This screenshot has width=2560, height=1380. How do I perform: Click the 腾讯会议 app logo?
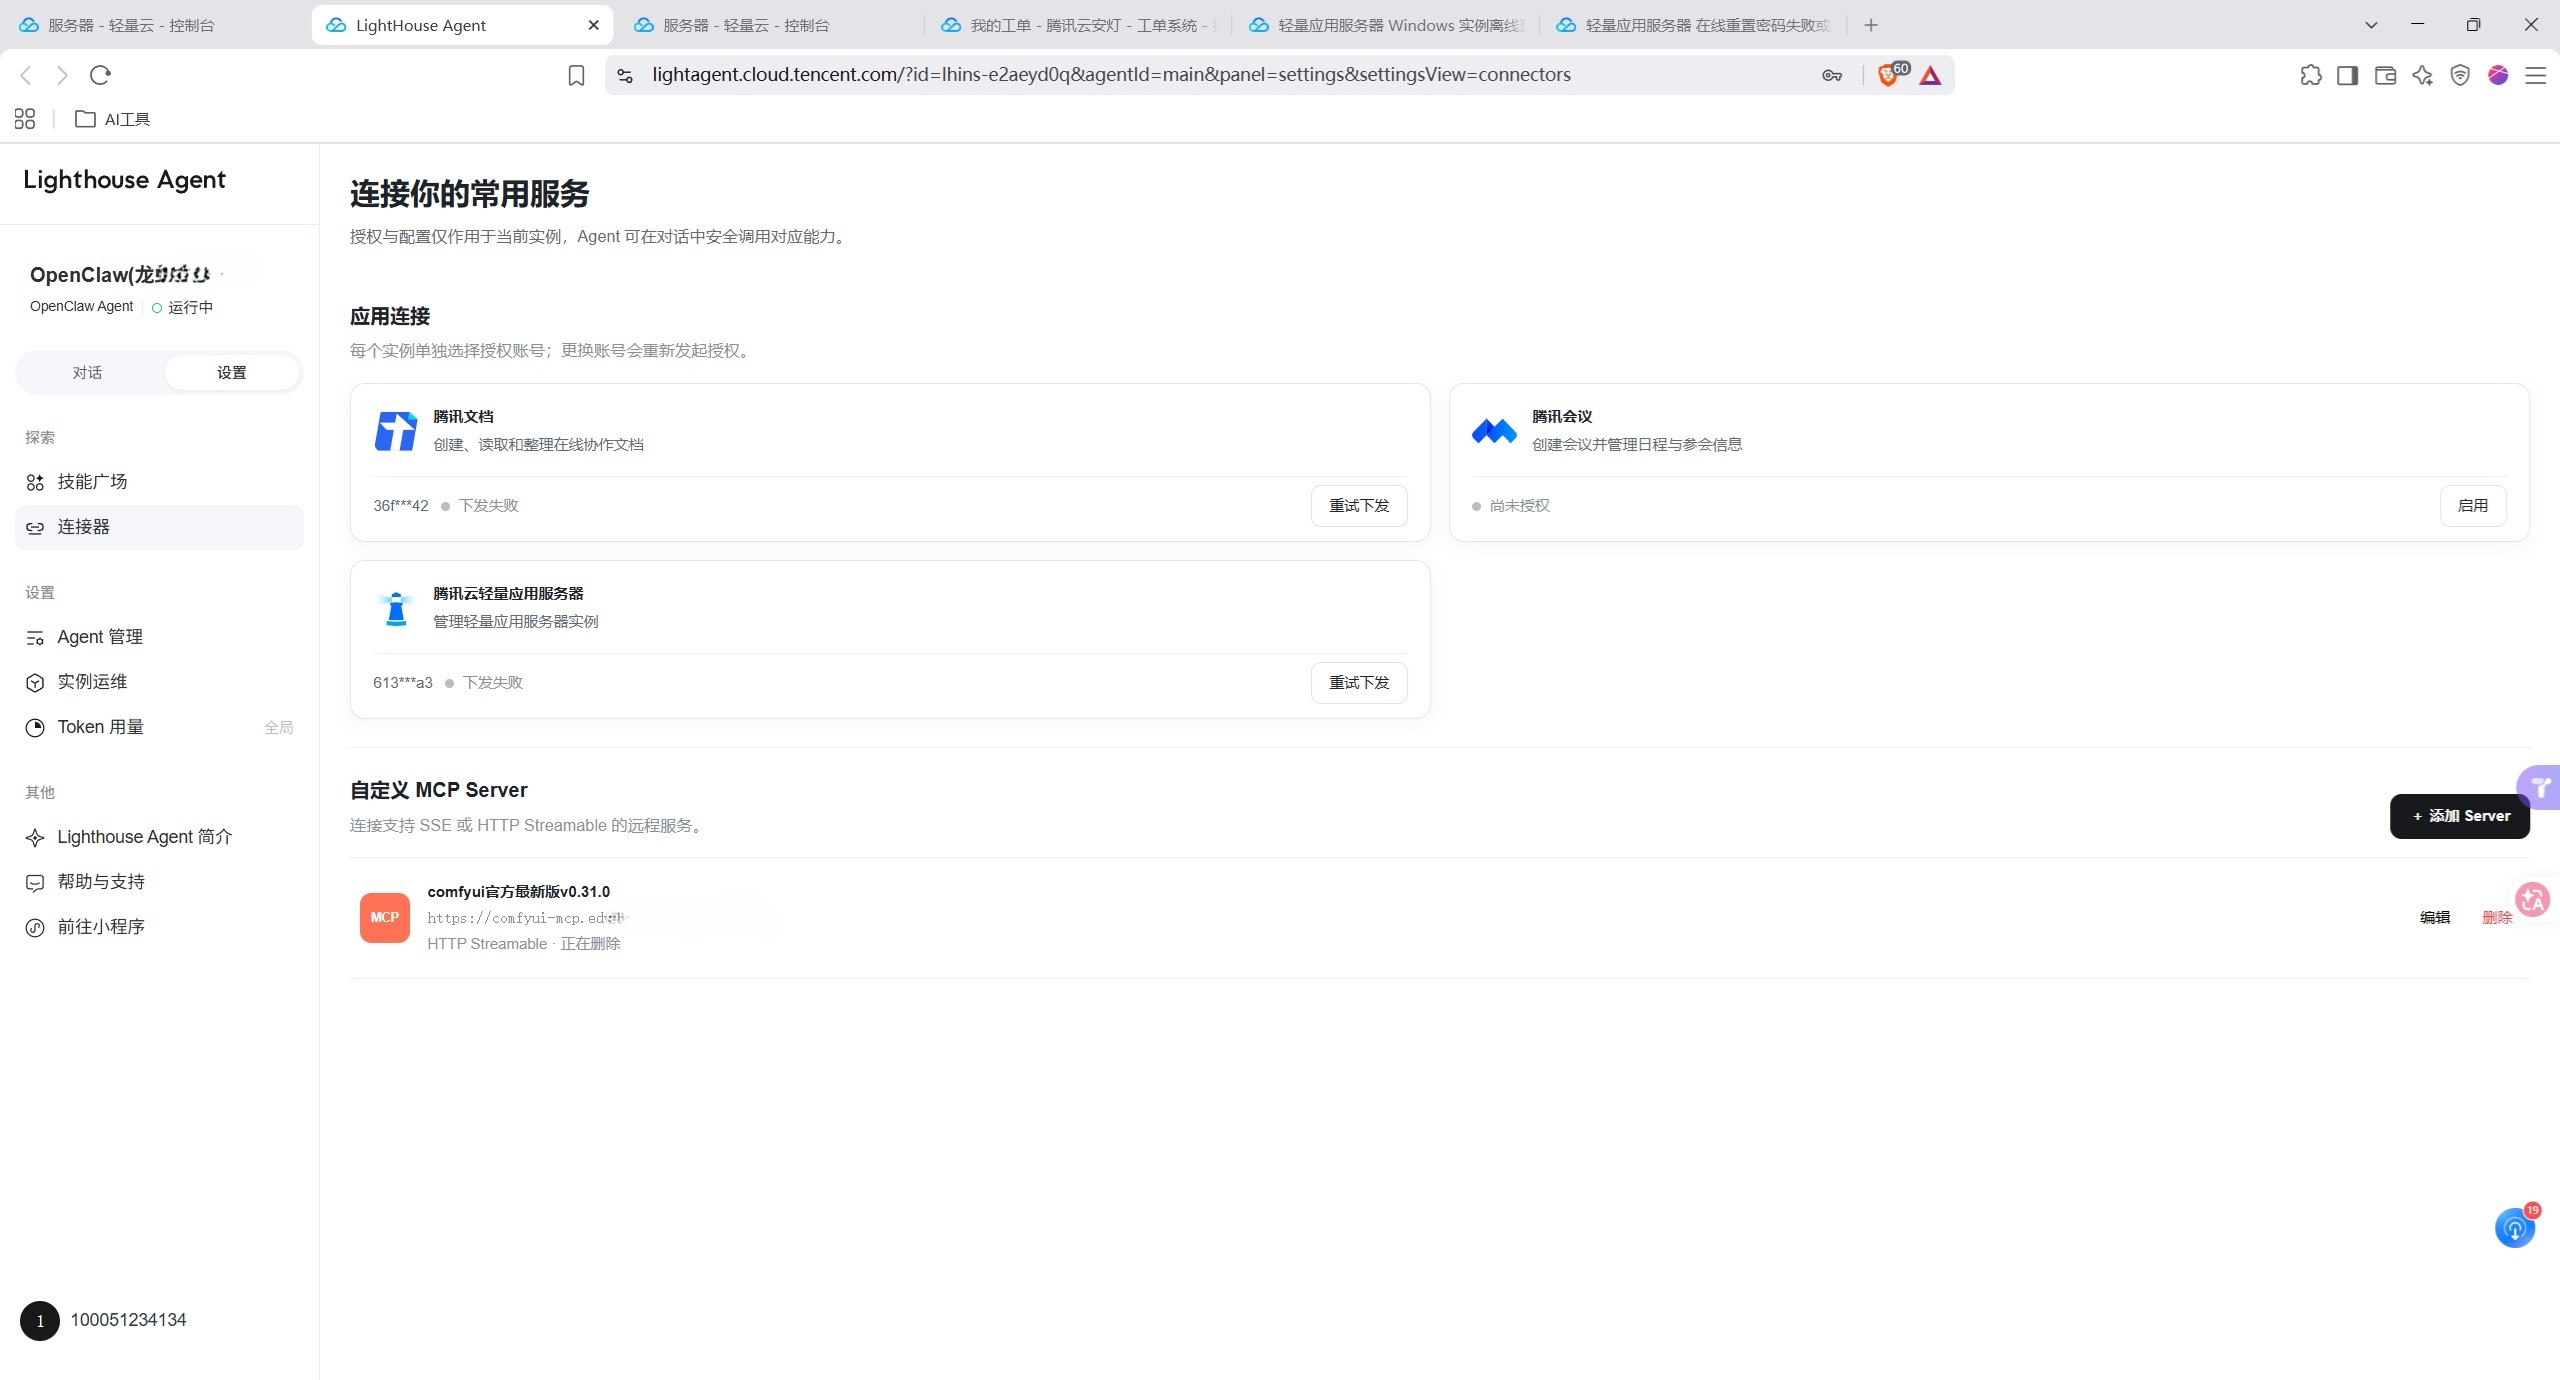click(1495, 431)
